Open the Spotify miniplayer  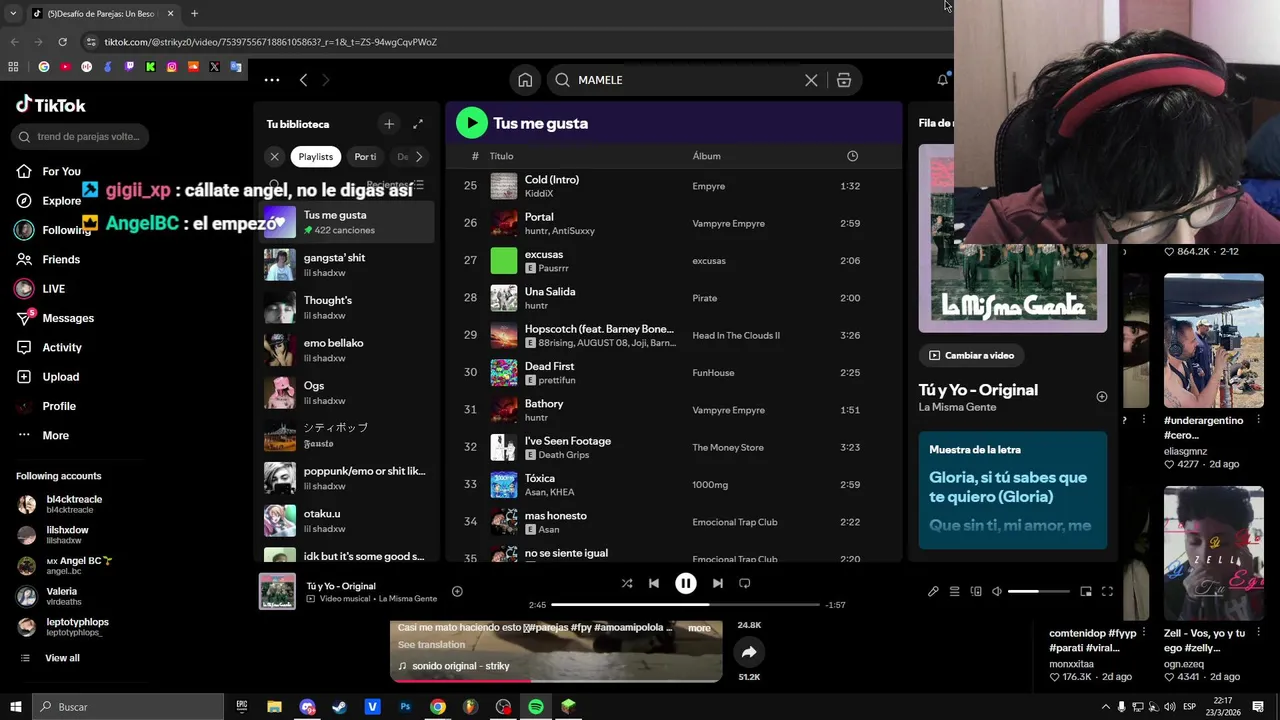(x=1086, y=591)
